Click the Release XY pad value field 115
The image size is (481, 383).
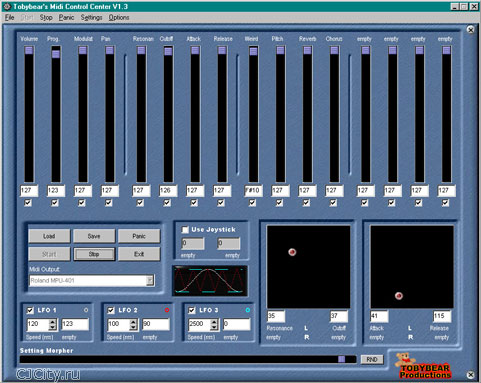point(442,316)
